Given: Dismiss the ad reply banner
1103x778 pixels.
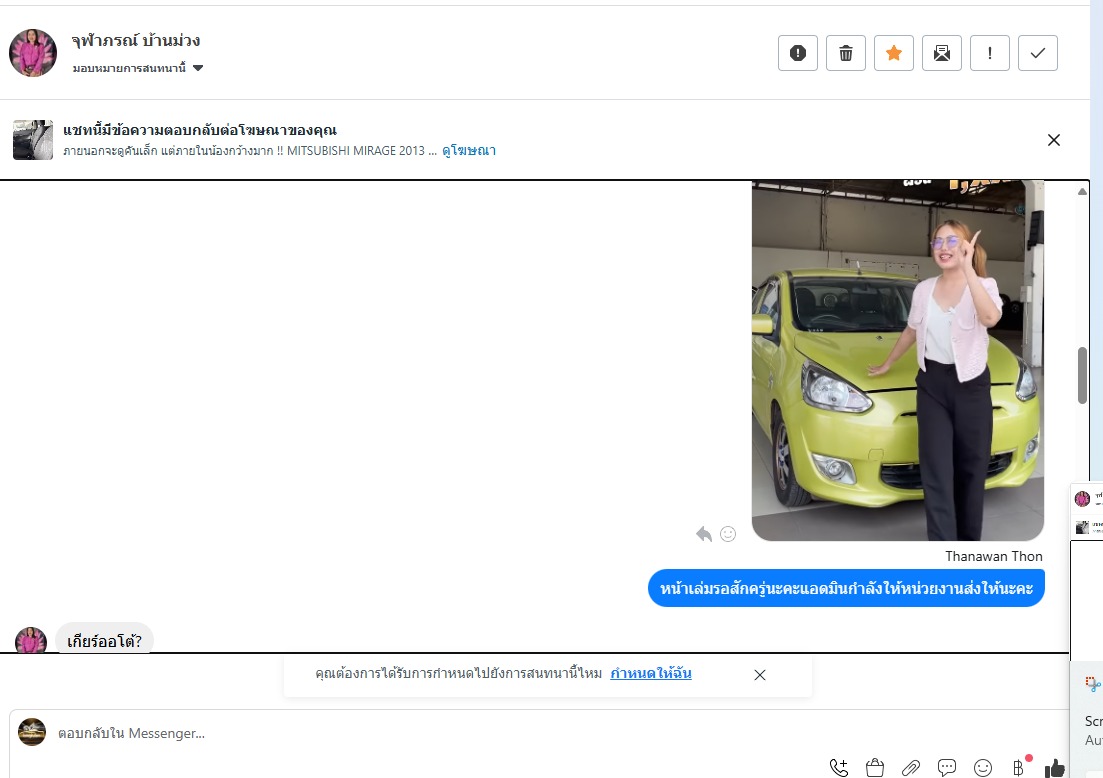Looking at the screenshot, I should (x=1053, y=140).
